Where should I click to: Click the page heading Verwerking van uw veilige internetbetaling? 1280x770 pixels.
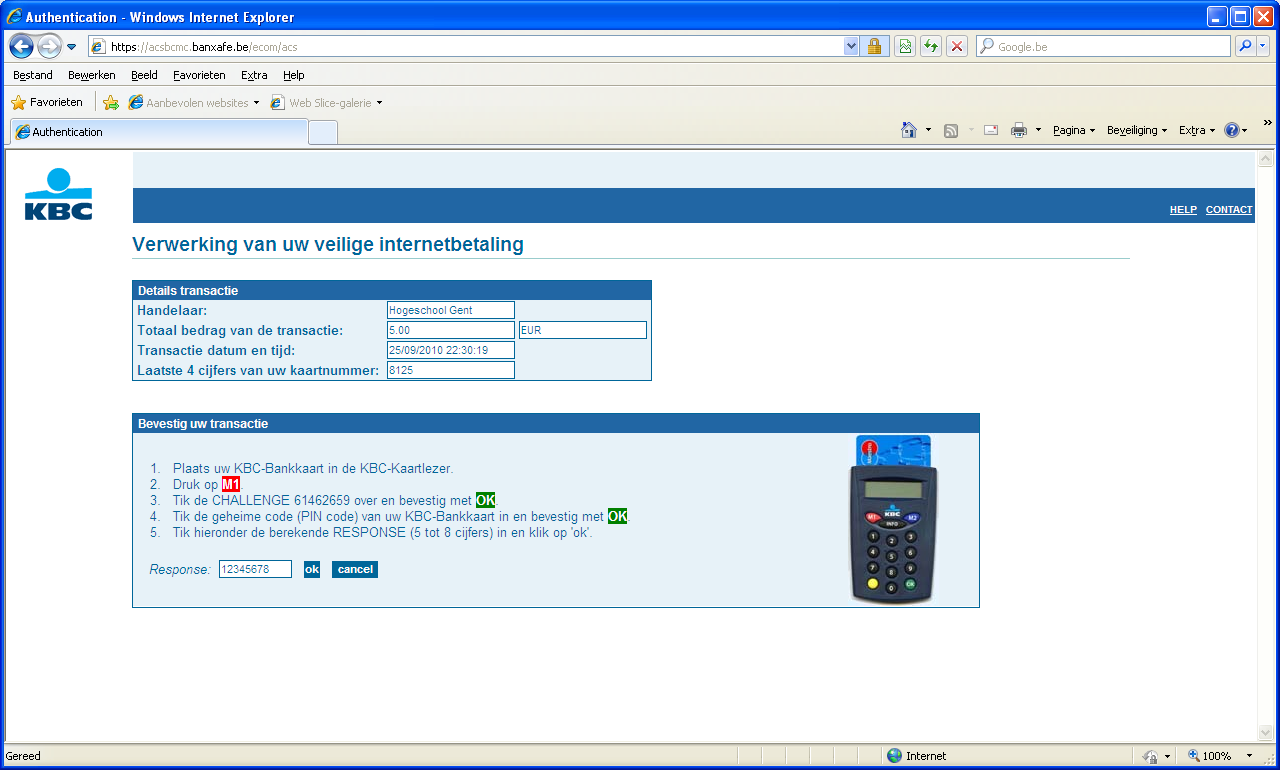(328, 244)
